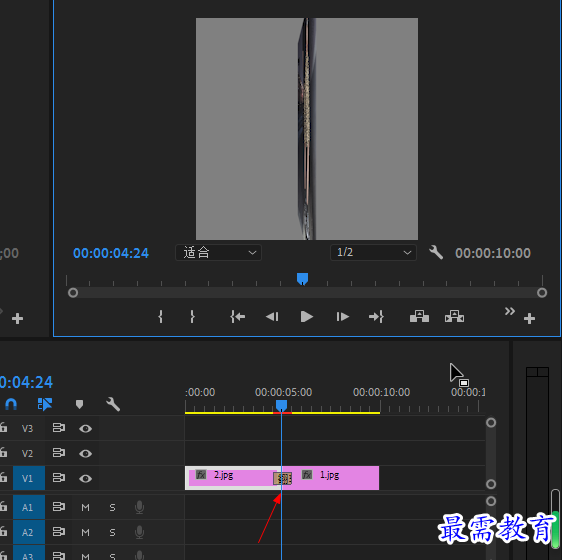The height and width of the screenshot is (560, 562).
Task: Toggle V1 track lock
Action: point(4,478)
